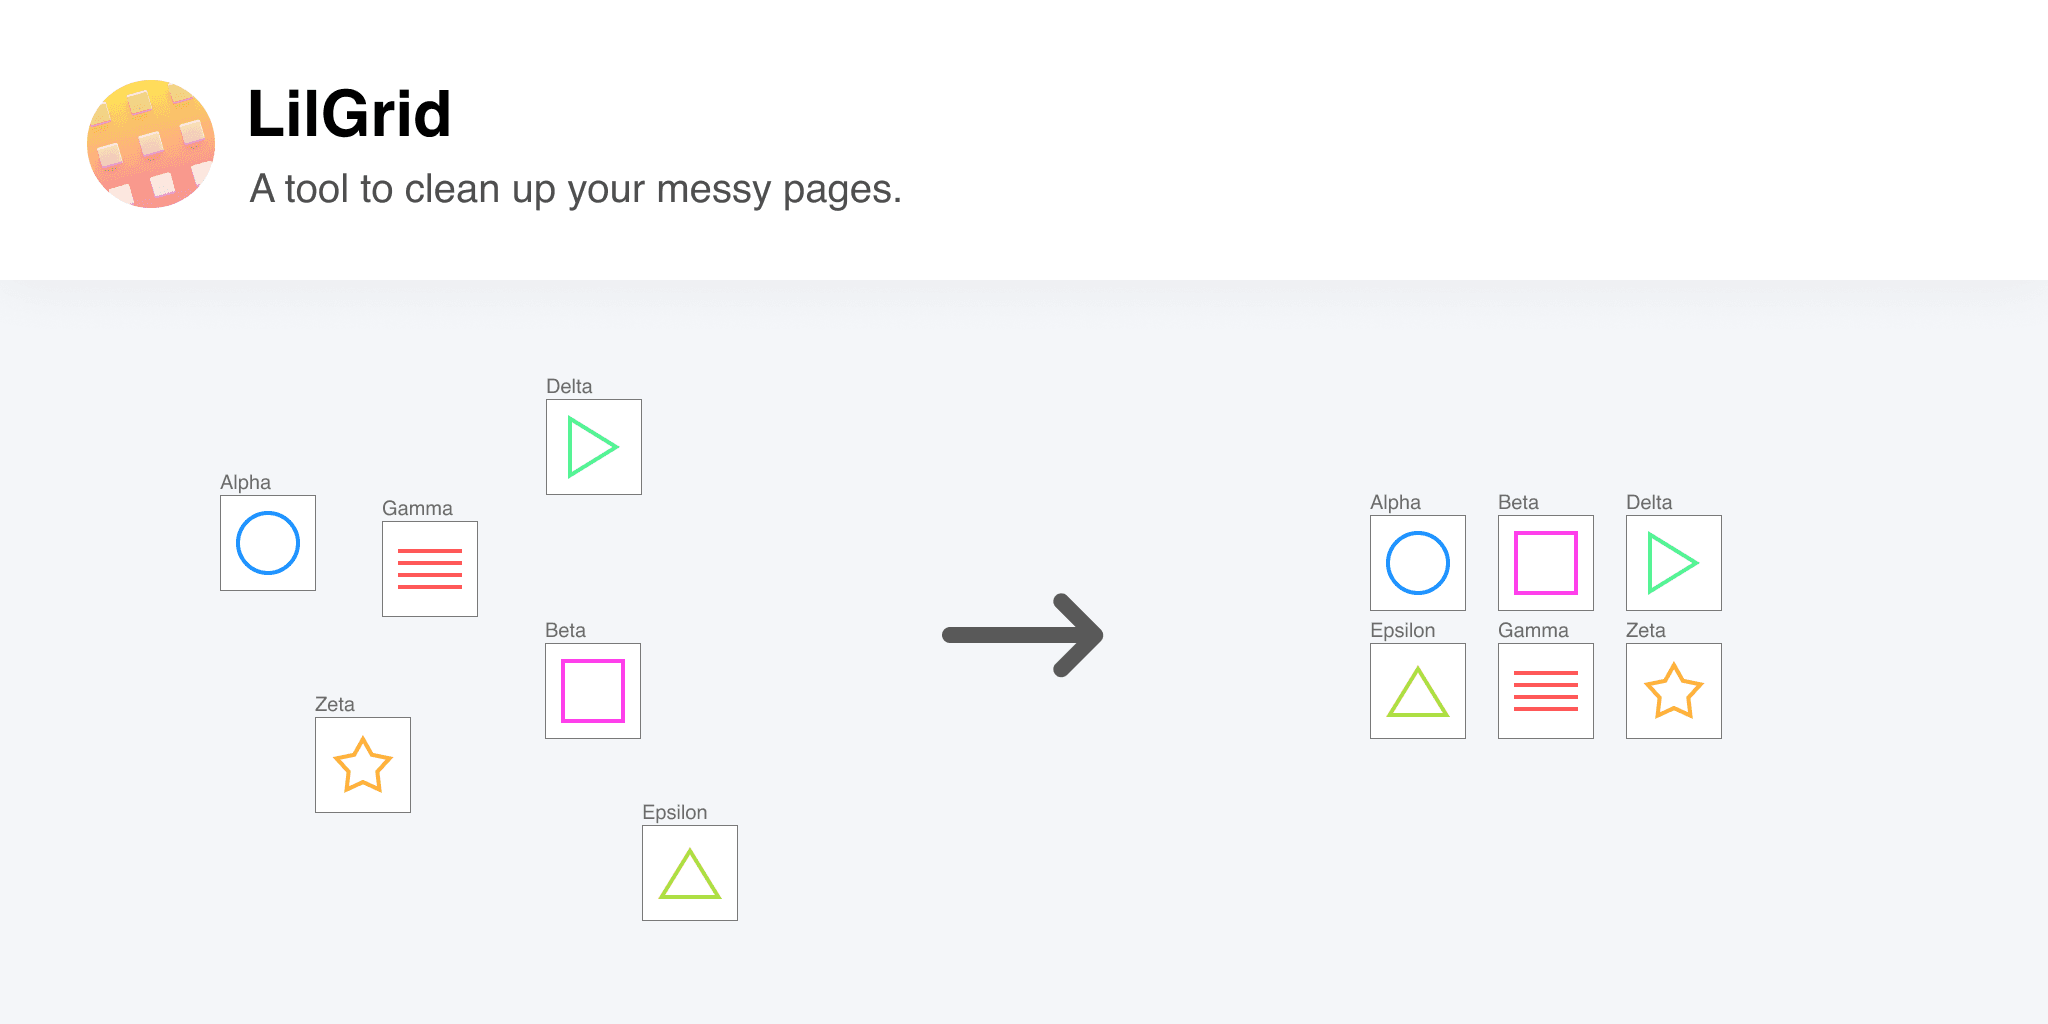2048x1024 pixels.
Task: Click the "Zeta" text label above the scattered star
Action: pyautogui.click(x=334, y=704)
